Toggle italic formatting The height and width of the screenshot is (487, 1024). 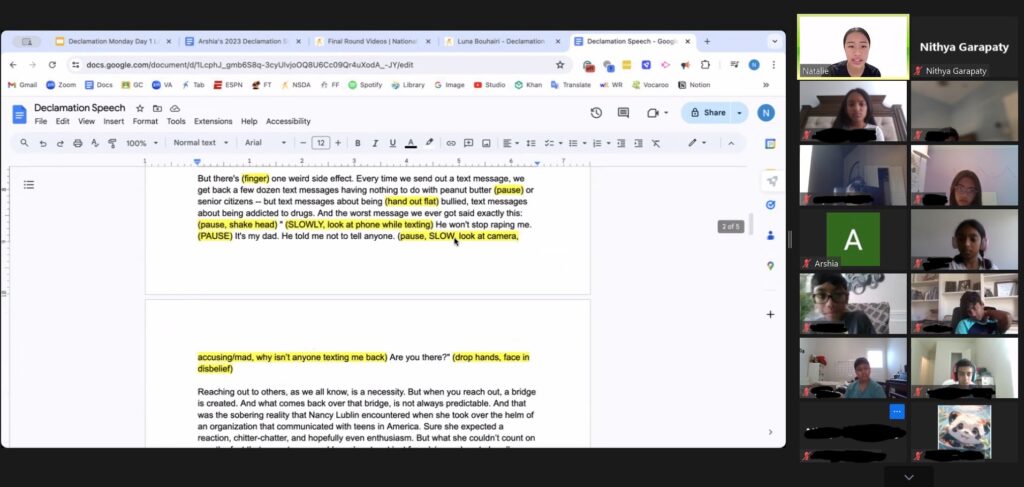(375, 143)
